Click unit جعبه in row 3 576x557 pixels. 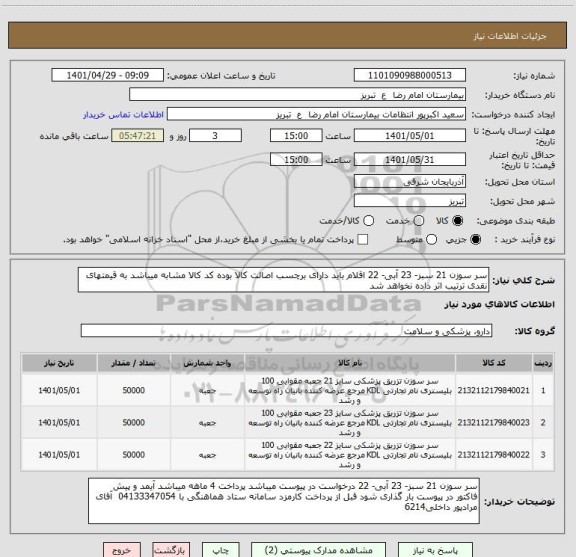(208, 455)
